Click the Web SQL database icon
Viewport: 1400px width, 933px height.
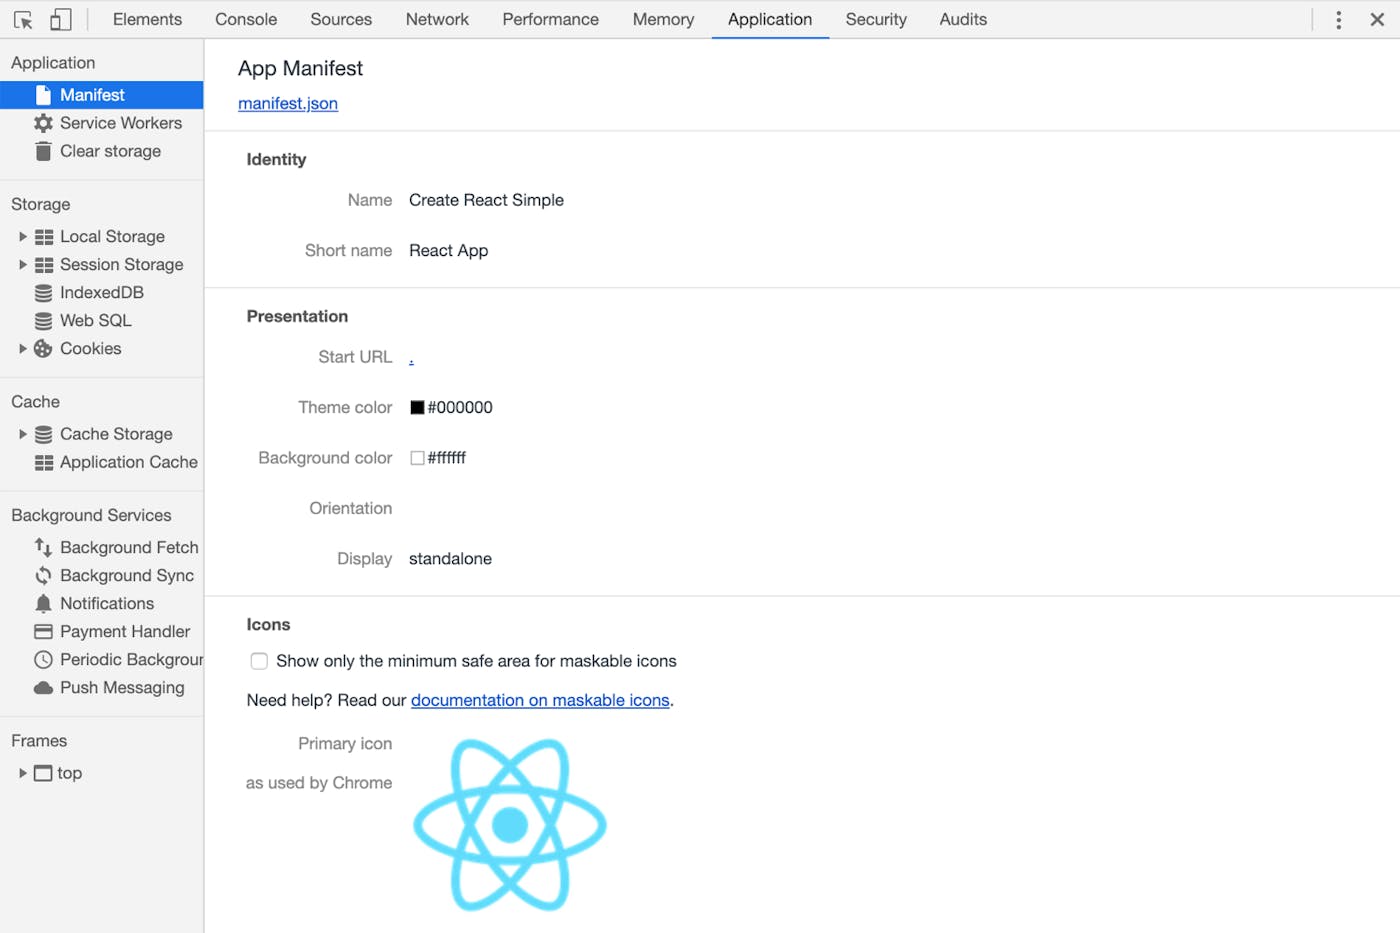click(43, 321)
